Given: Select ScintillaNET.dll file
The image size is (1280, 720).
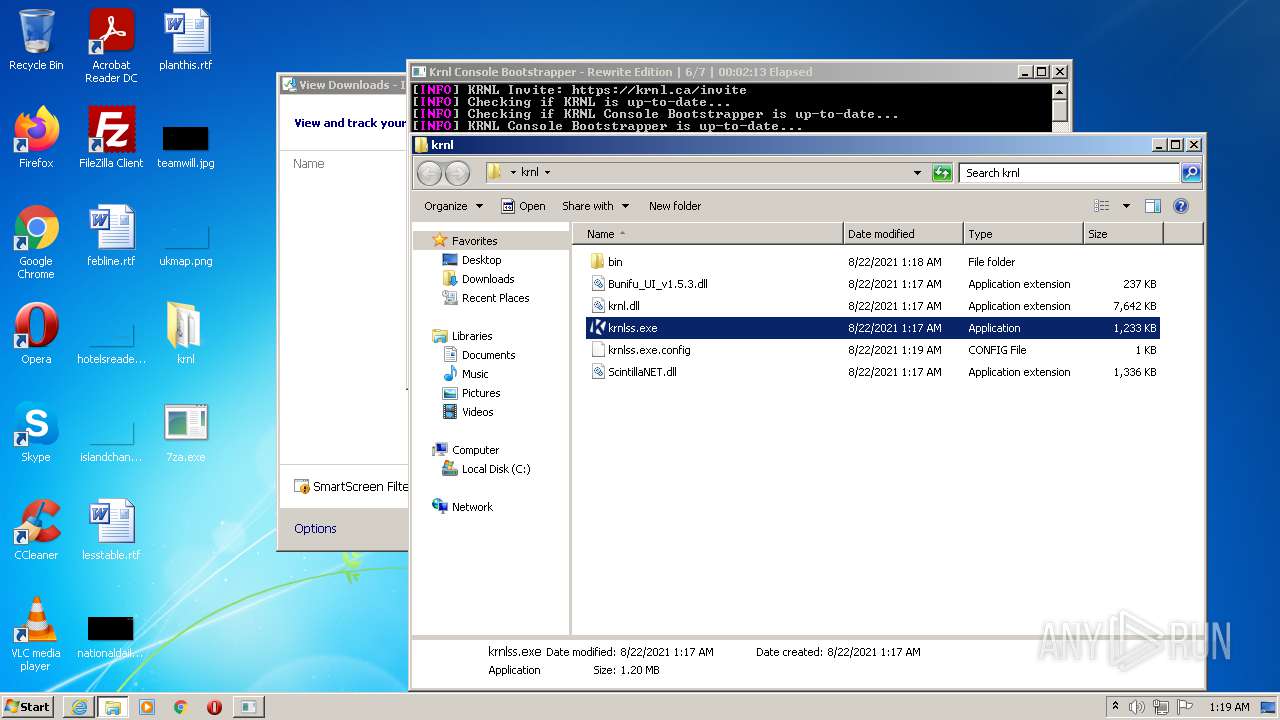Looking at the screenshot, I should [642, 372].
